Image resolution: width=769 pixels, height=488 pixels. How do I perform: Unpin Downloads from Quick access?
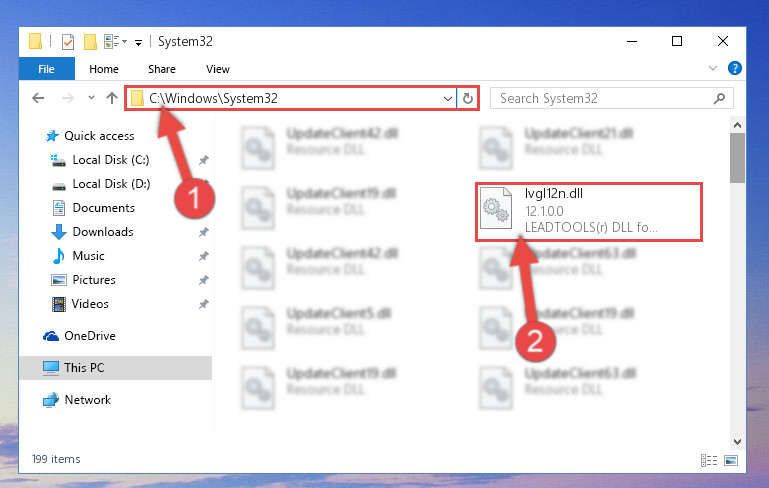[204, 232]
